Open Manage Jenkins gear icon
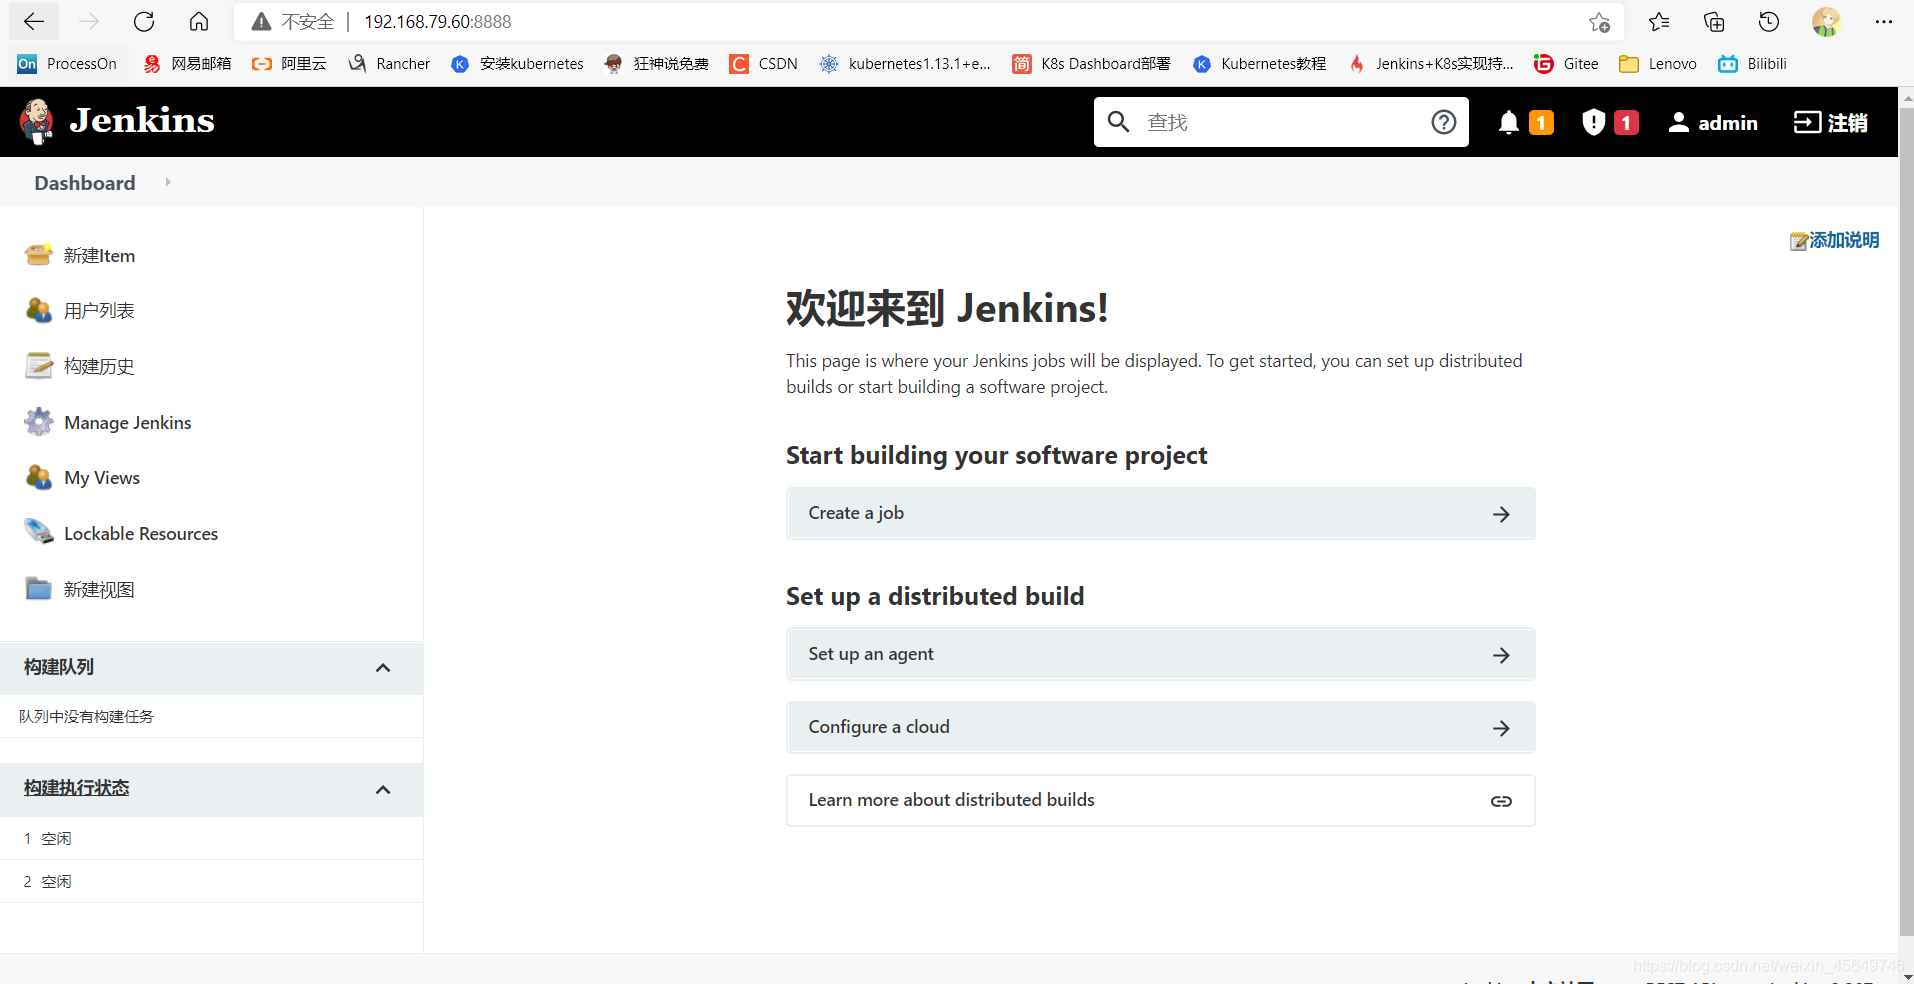The height and width of the screenshot is (984, 1914). [x=39, y=422]
